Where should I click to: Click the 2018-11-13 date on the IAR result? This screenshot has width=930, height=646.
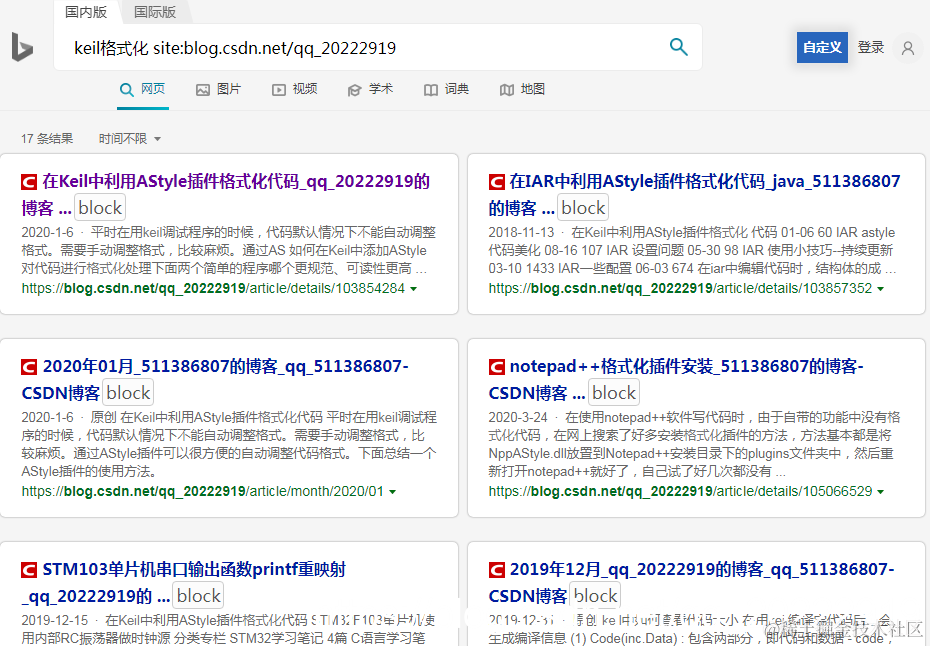(x=521, y=233)
